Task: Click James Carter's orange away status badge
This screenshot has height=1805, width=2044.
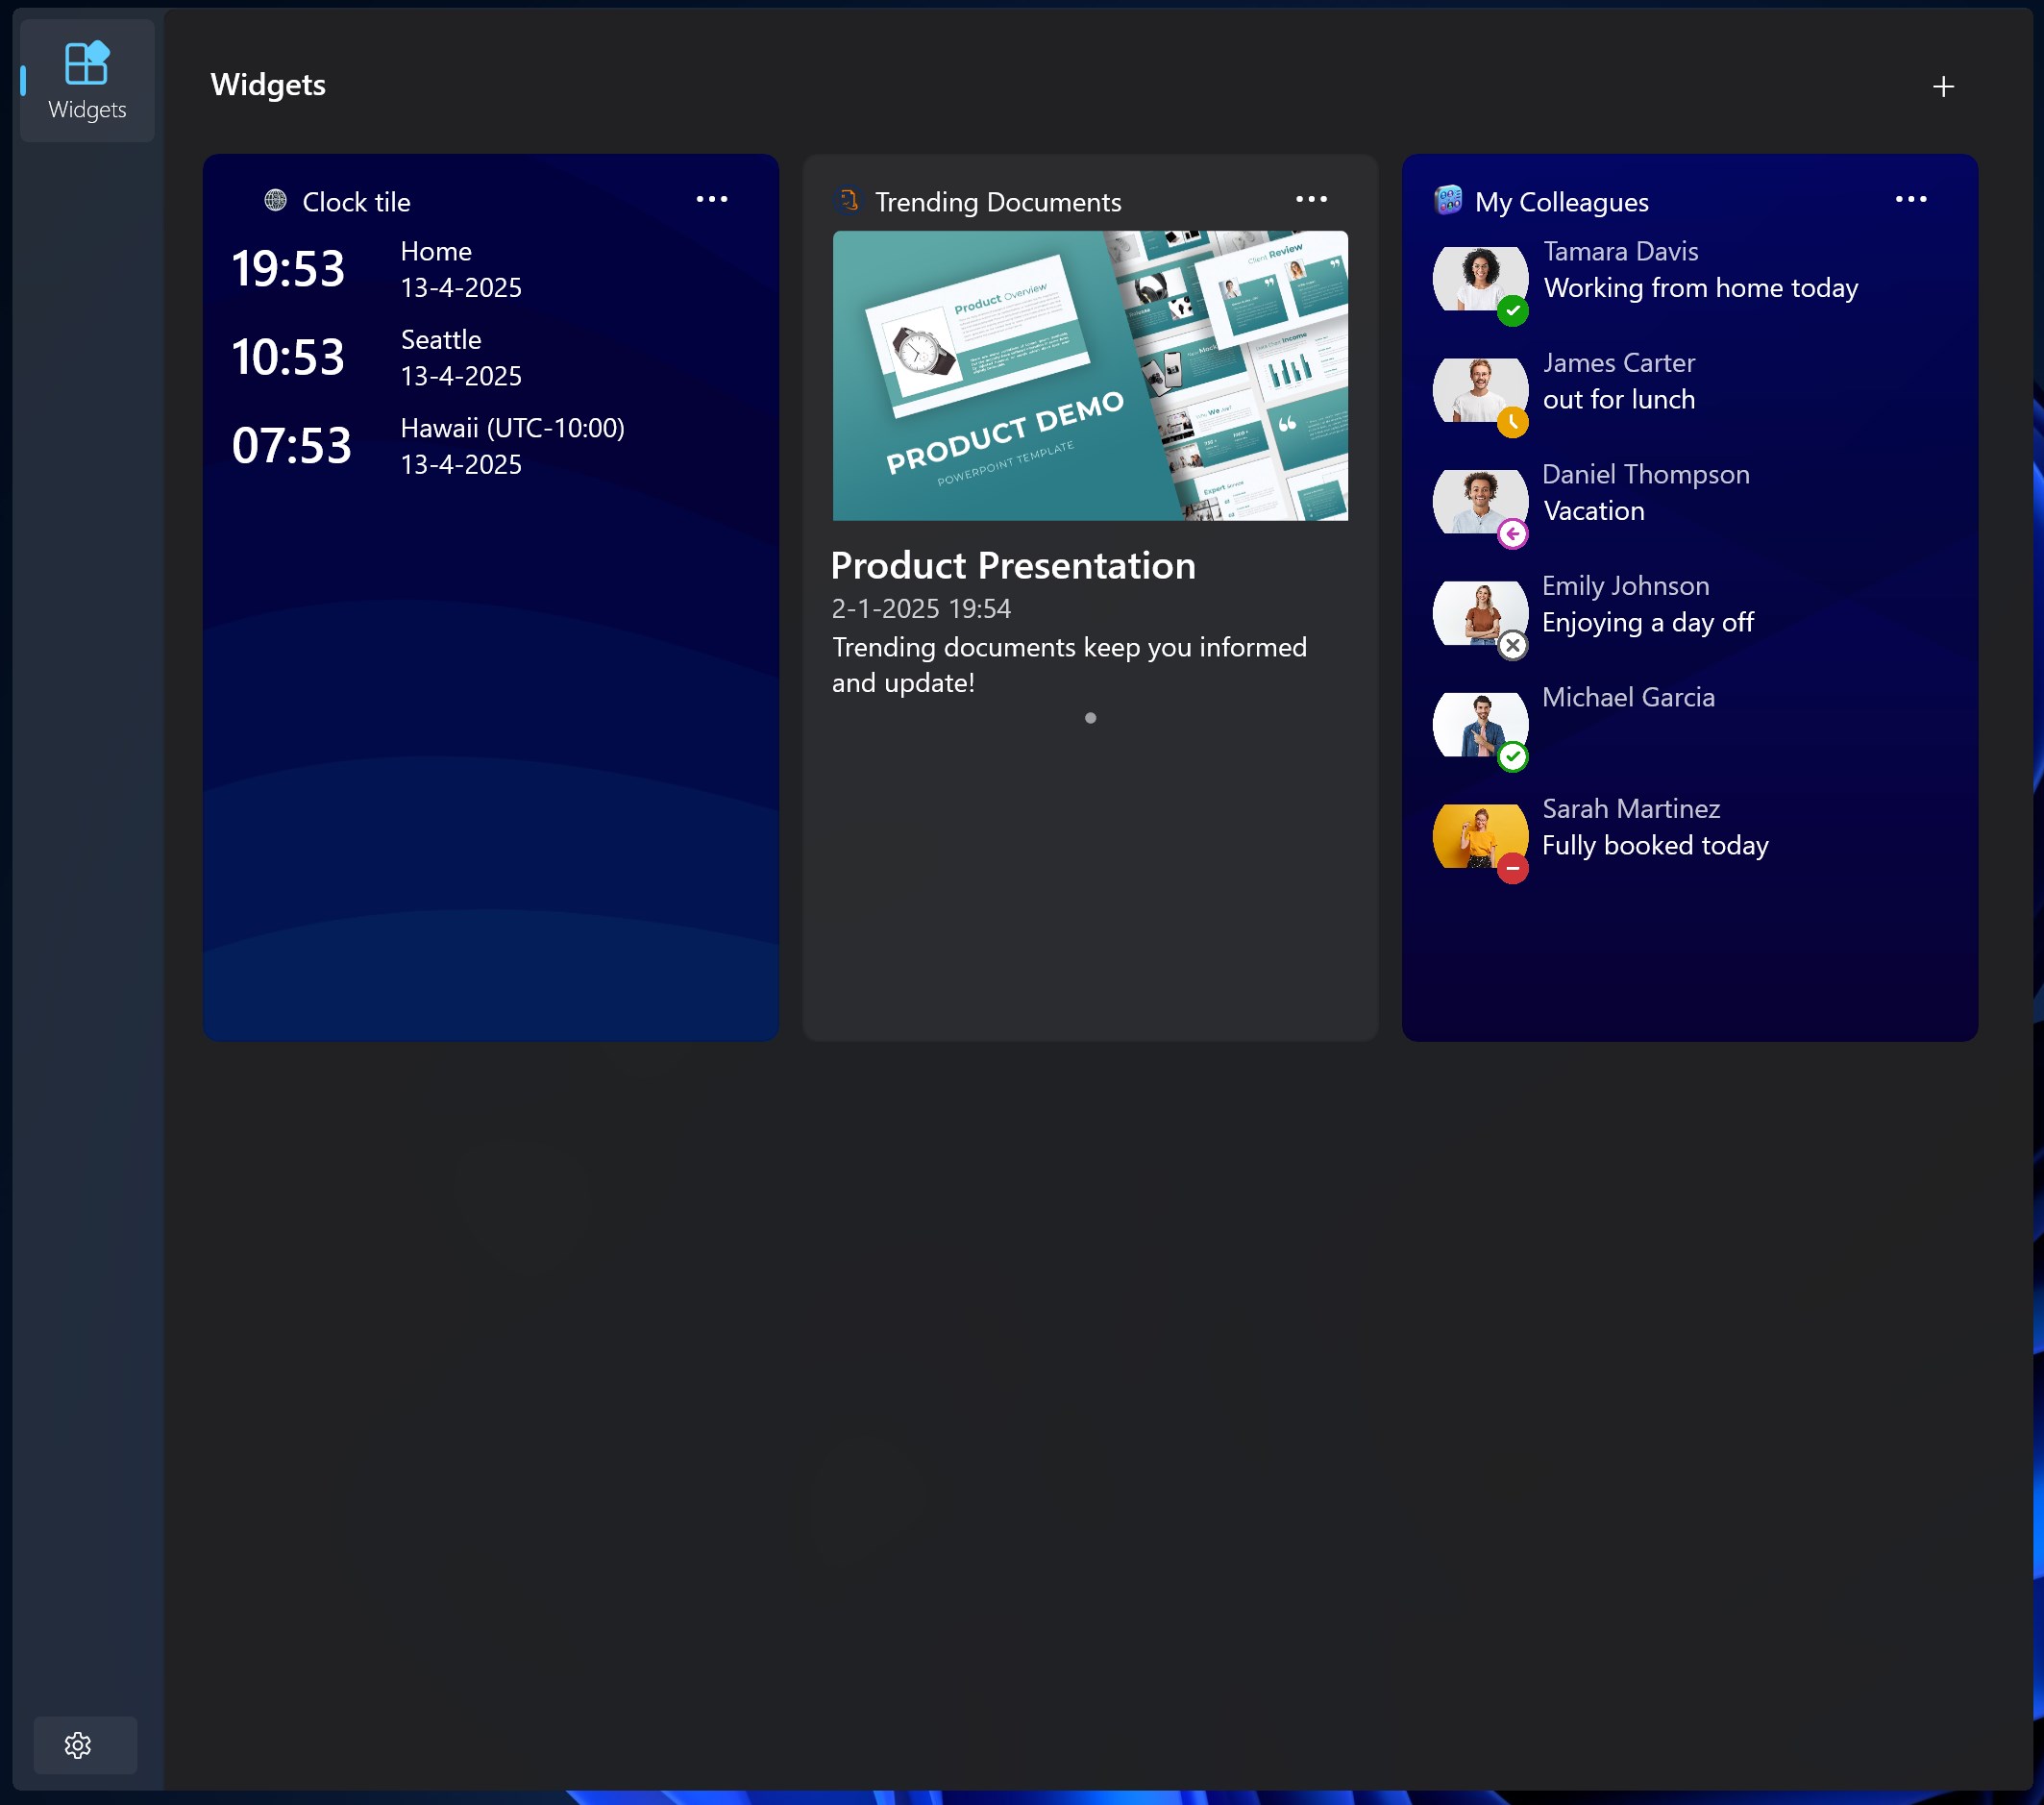Action: [1512, 423]
